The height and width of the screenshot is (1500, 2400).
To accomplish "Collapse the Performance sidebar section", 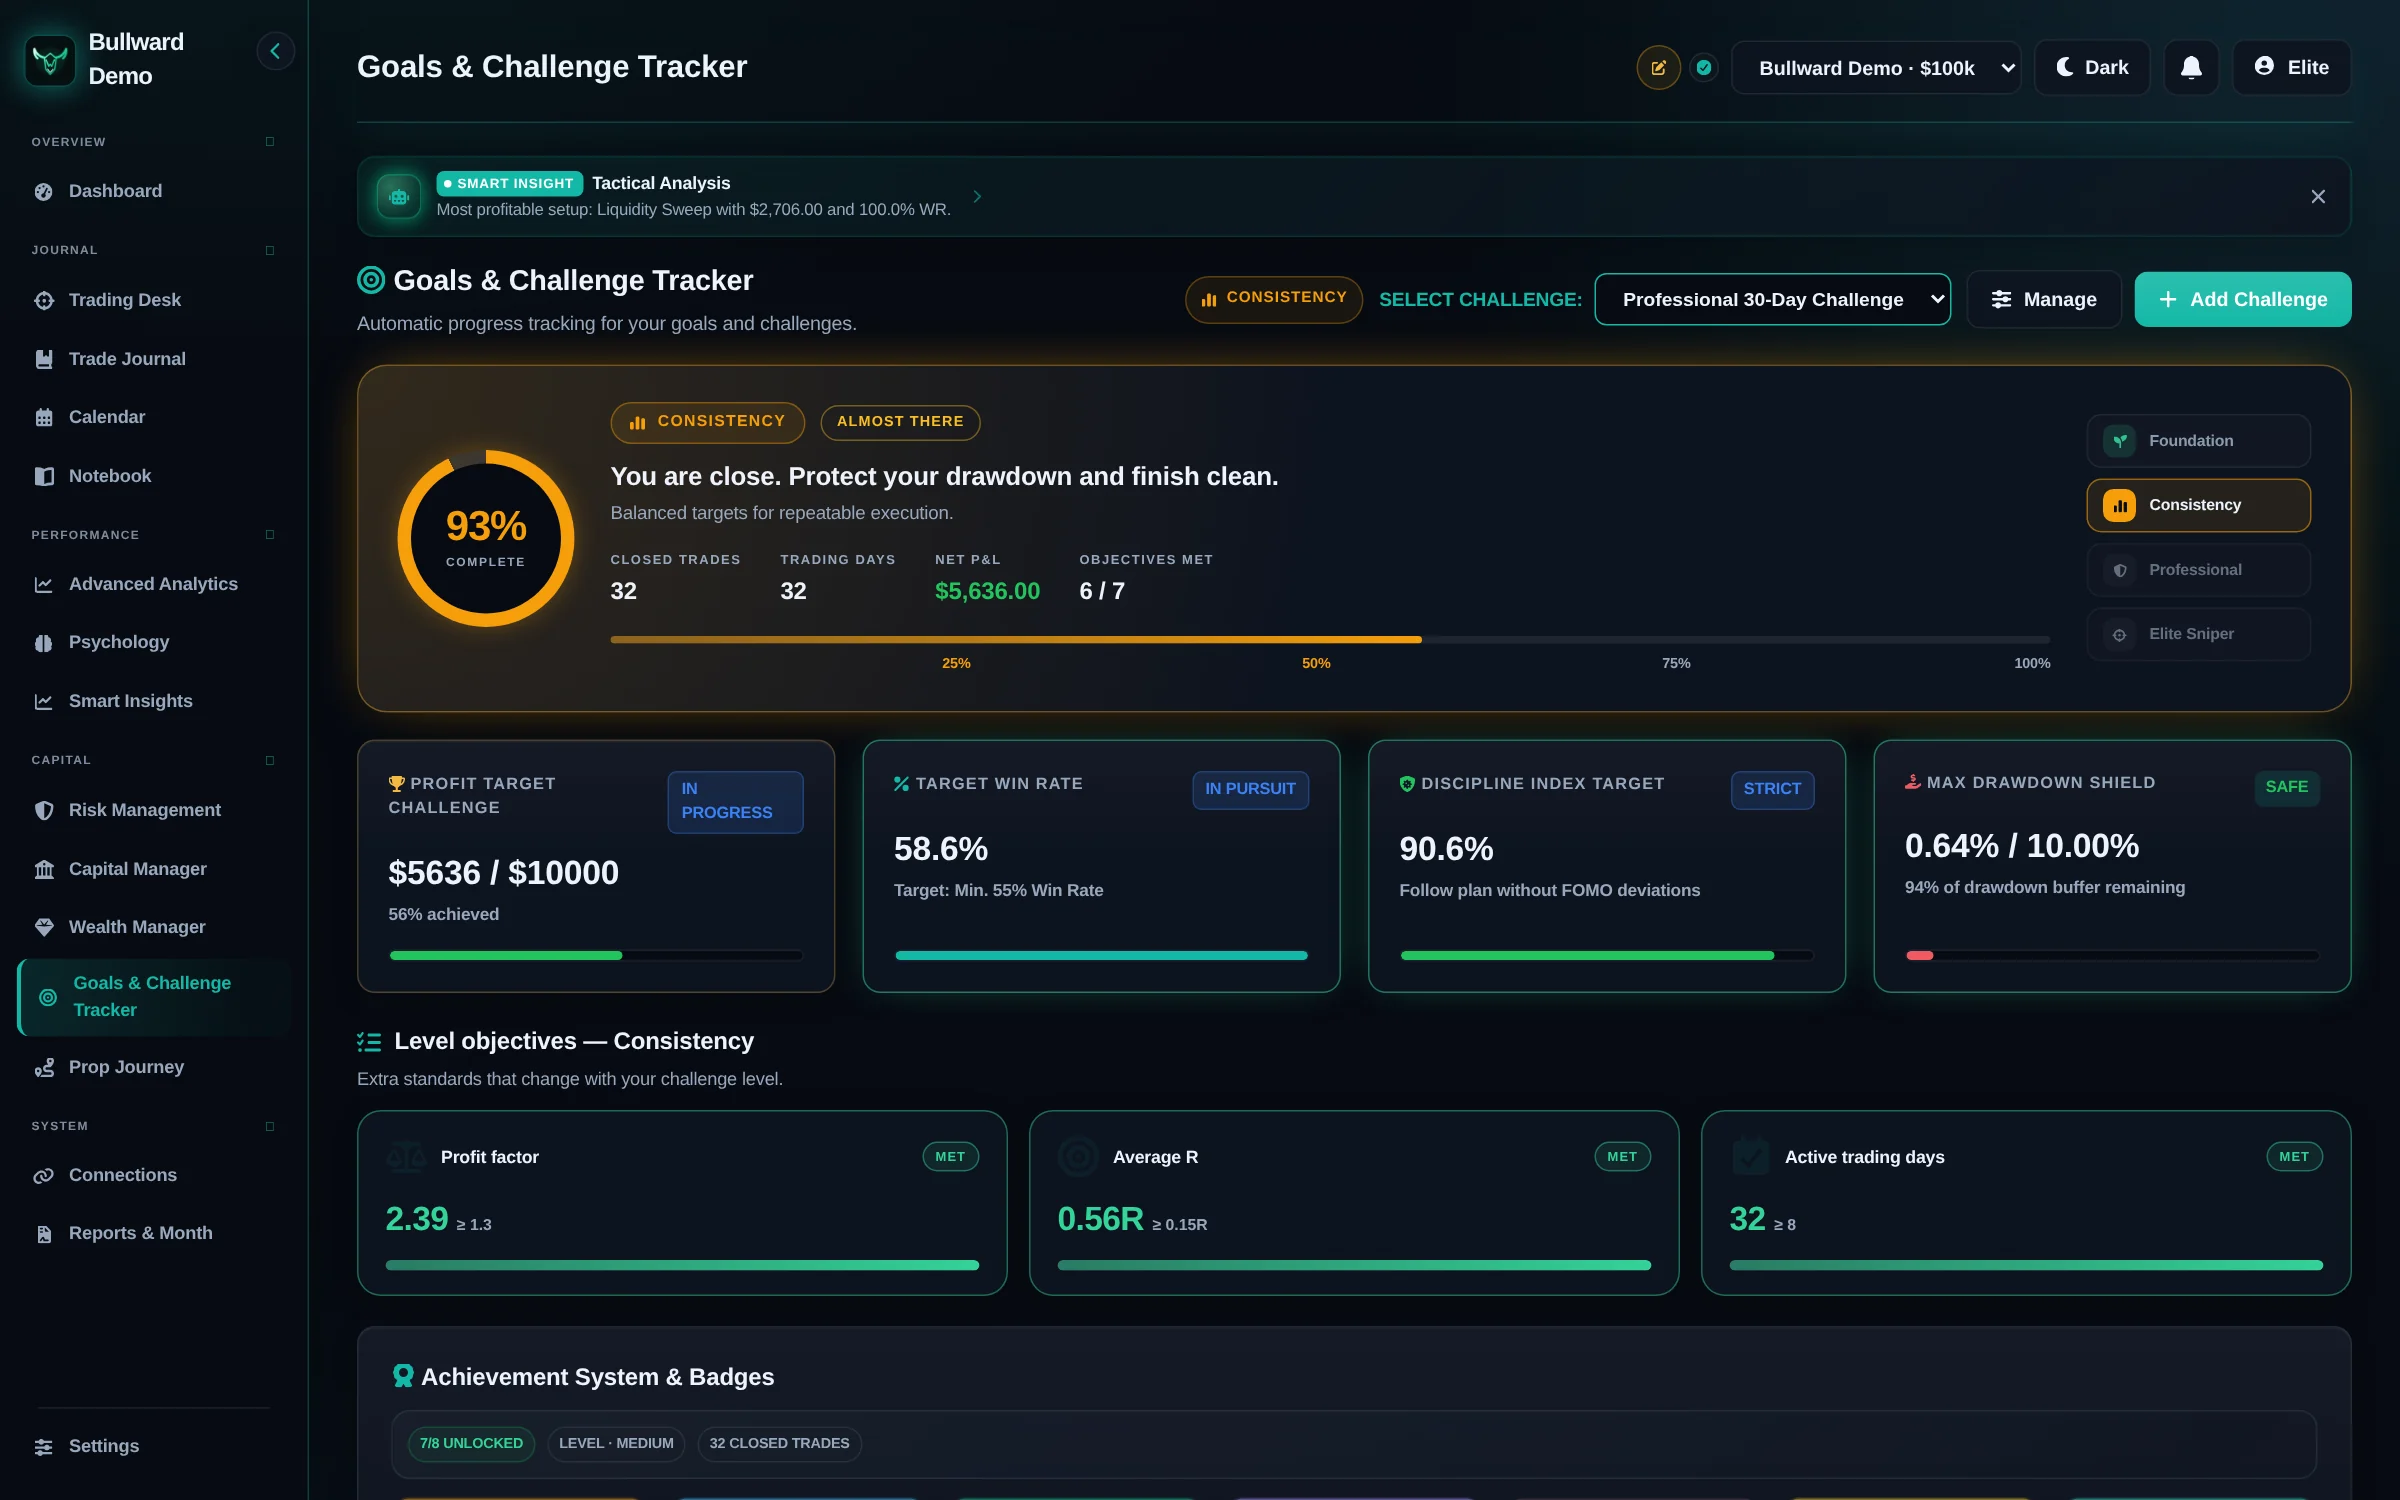I will pyautogui.click(x=270, y=535).
